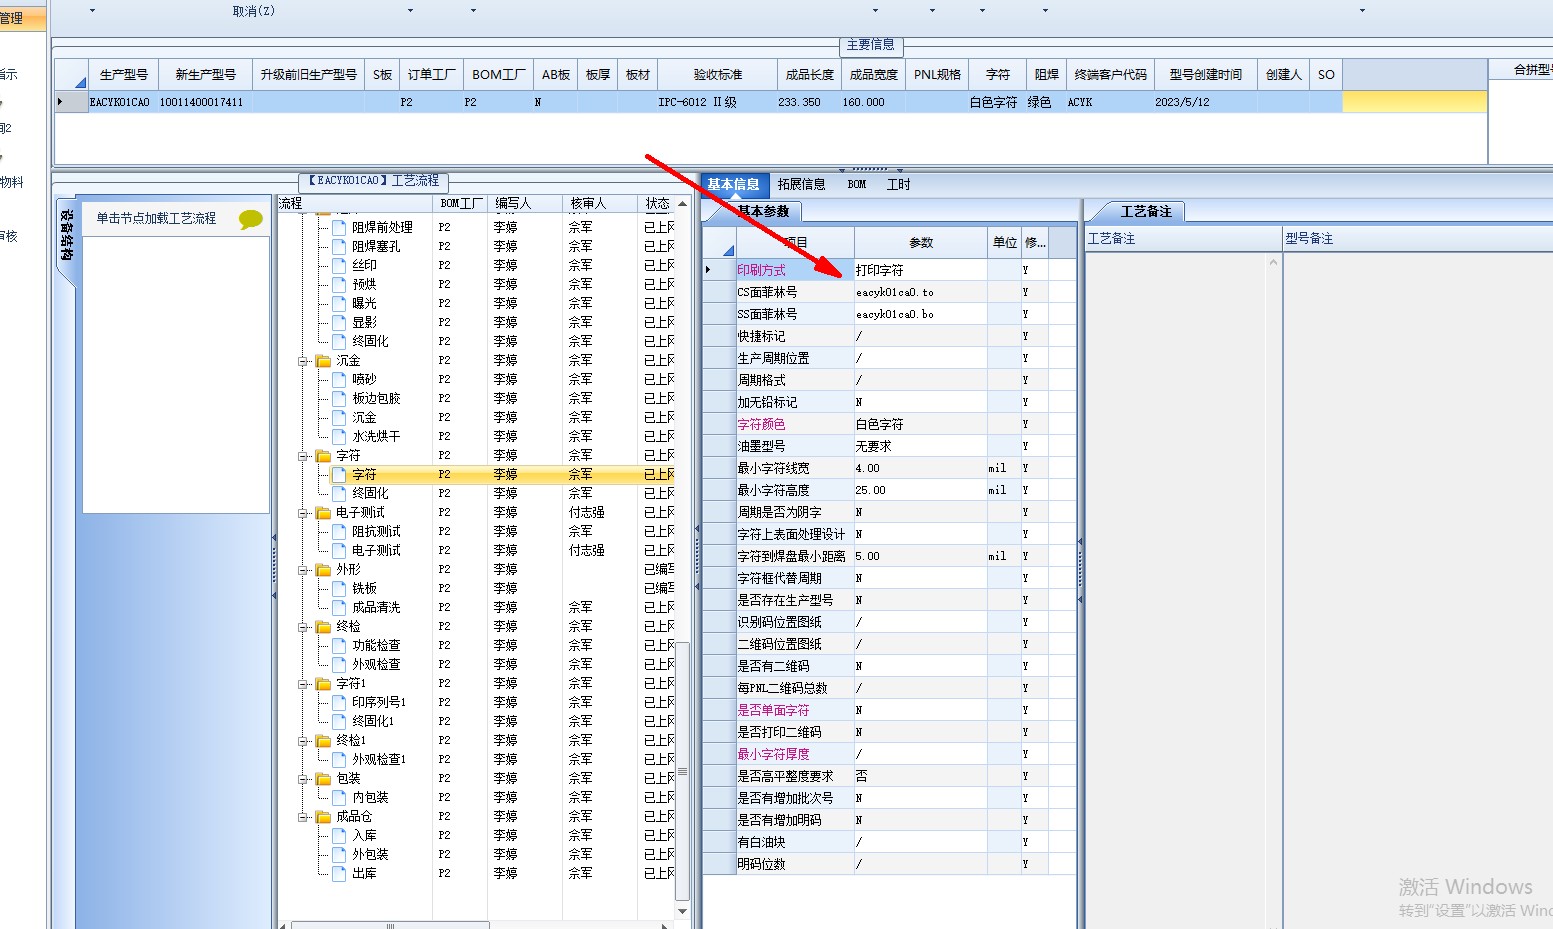Select the 外观检查1 process node
The width and height of the screenshot is (1553, 929).
[x=379, y=759]
